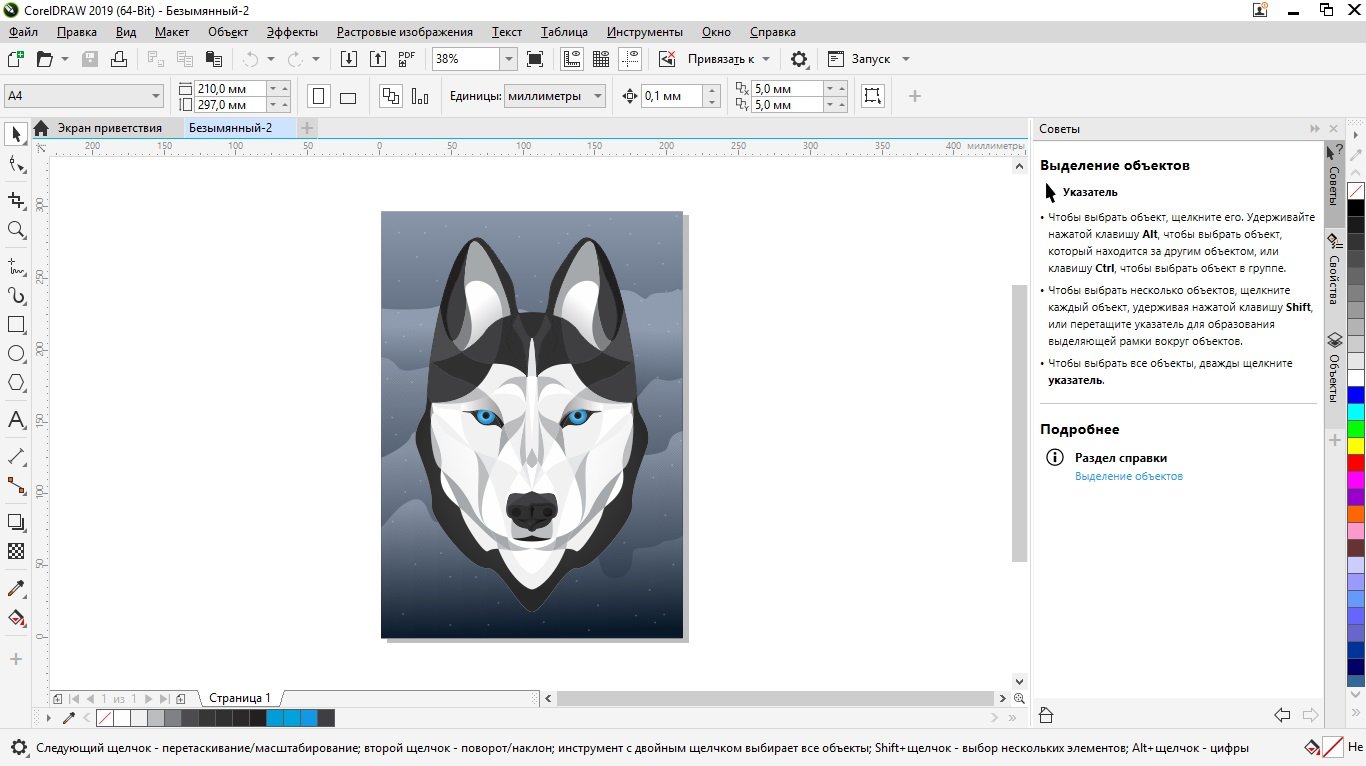Viewport: 1366px width, 766px height.
Task: Select the Crop tool in toolbox
Action: point(16,200)
